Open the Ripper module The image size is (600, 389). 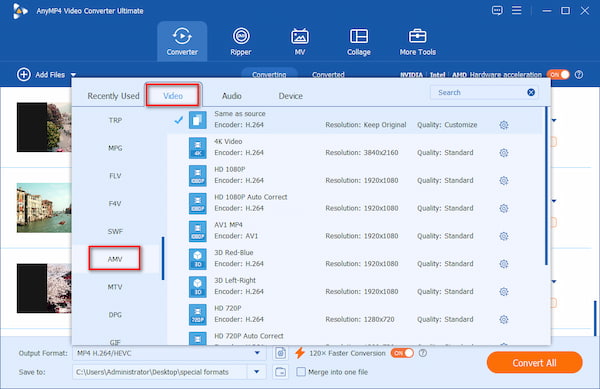(x=241, y=42)
